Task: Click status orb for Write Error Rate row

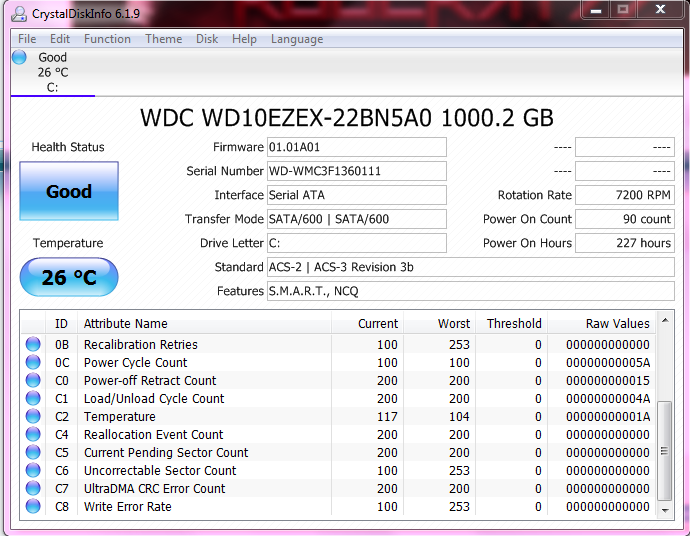Action: pyautogui.click(x=33, y=507)
